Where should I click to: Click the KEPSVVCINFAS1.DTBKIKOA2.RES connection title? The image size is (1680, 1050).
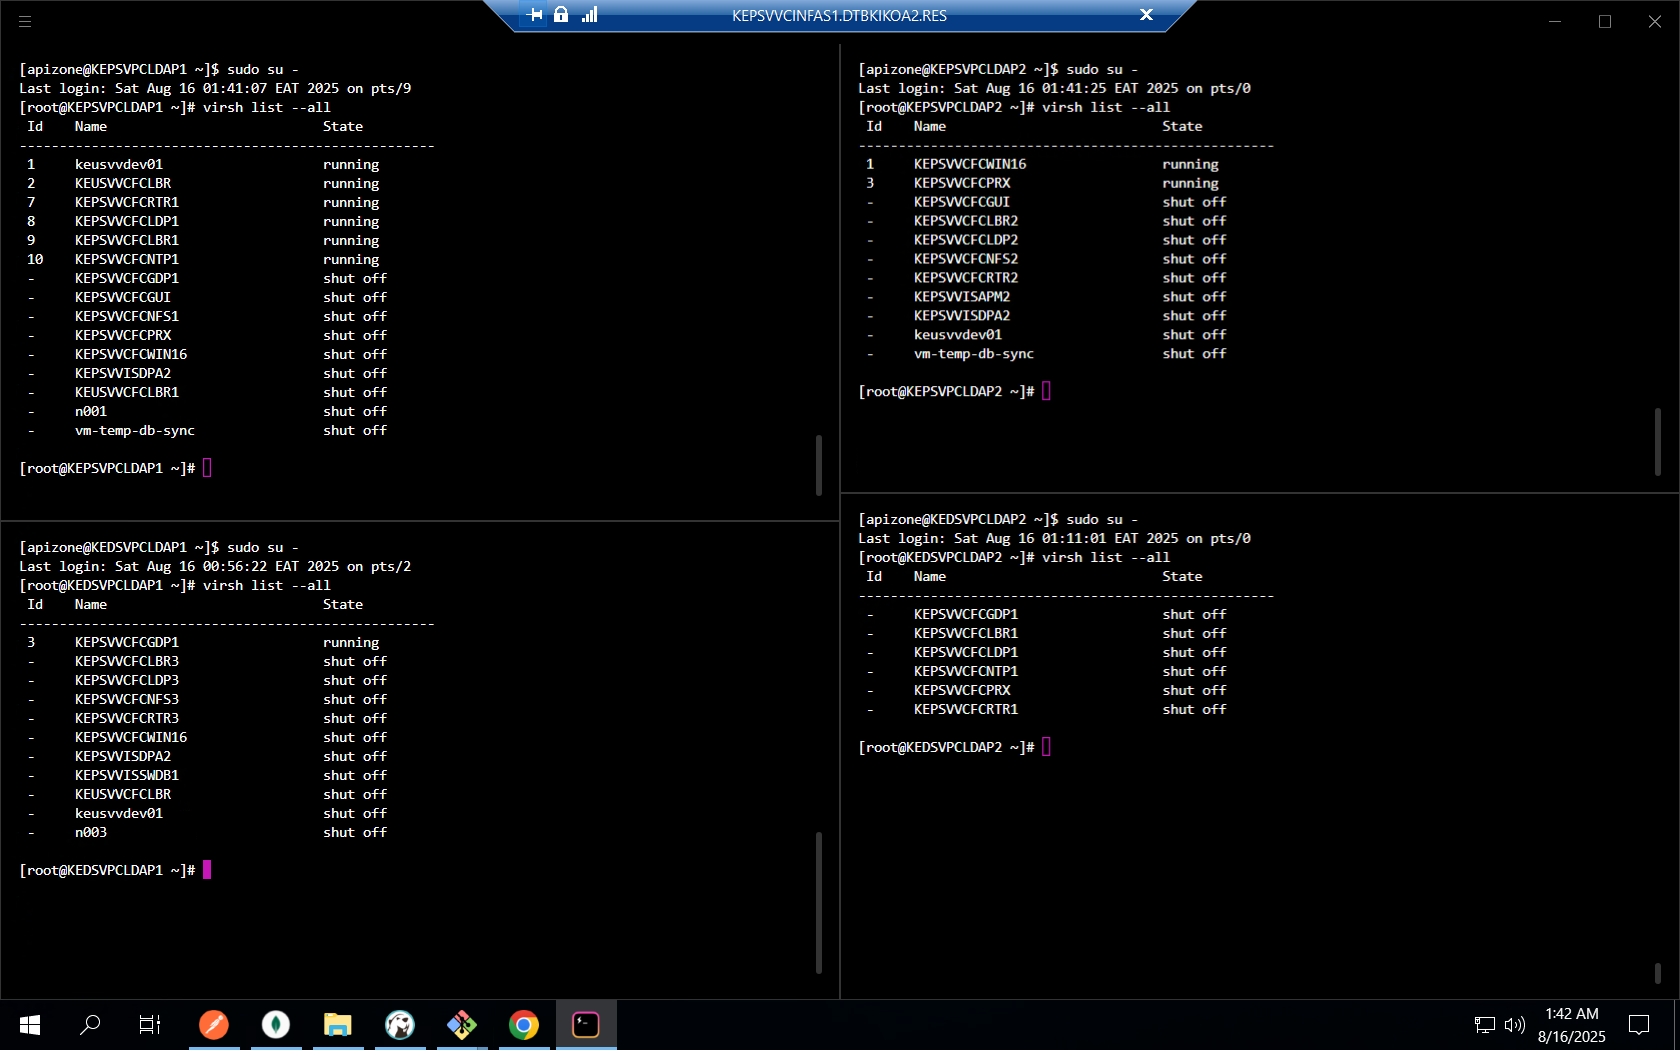[840, 15]
